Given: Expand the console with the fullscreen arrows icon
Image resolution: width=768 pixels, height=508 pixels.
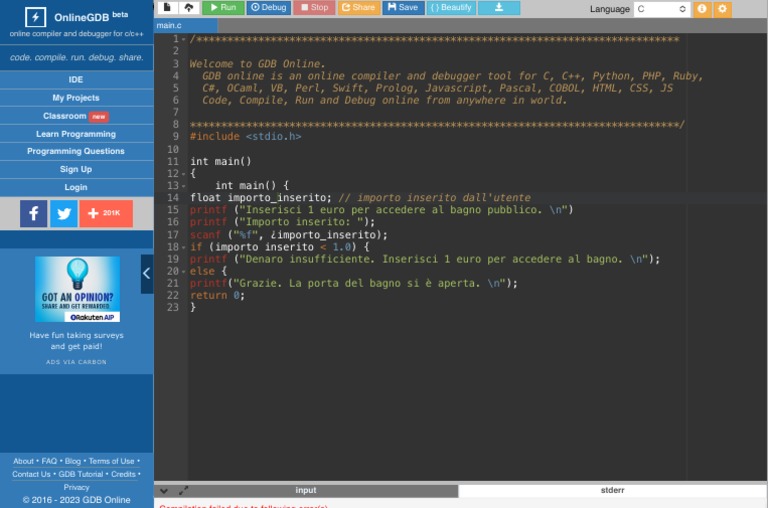Looking at the screenshot, I should (183, 491).
